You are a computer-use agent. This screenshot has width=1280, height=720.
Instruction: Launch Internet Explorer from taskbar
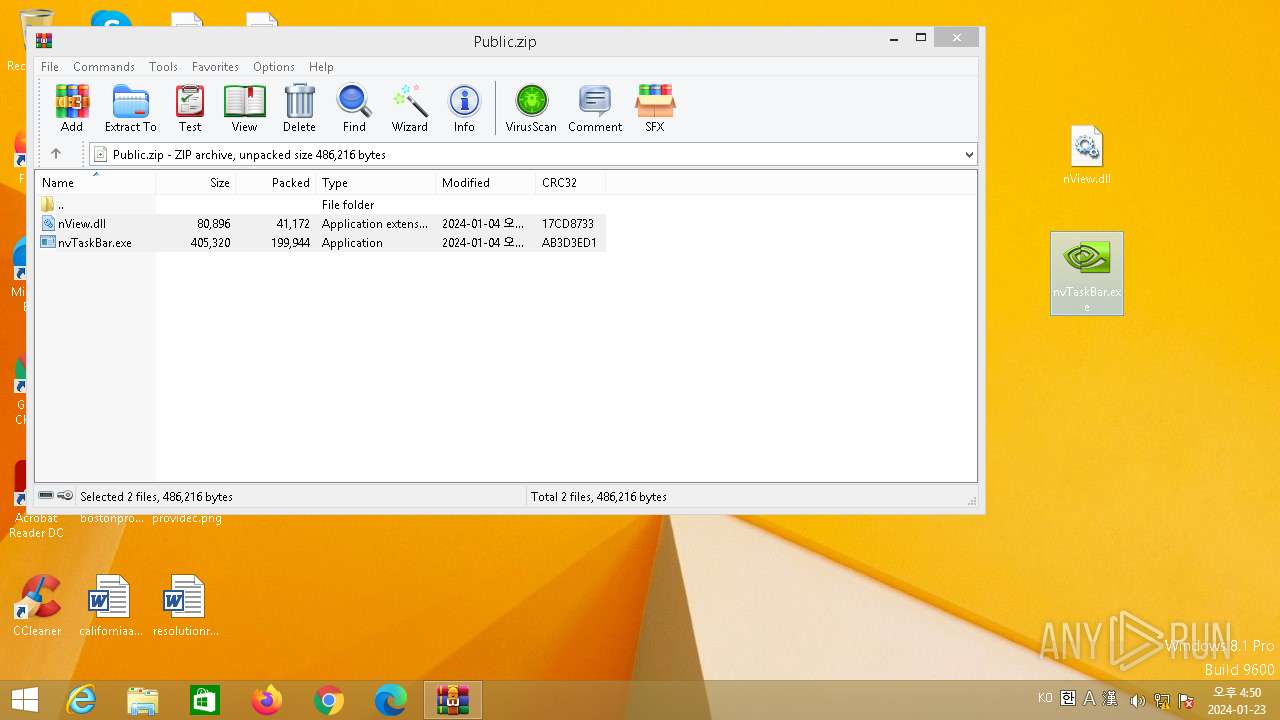[x=81, y=700]
